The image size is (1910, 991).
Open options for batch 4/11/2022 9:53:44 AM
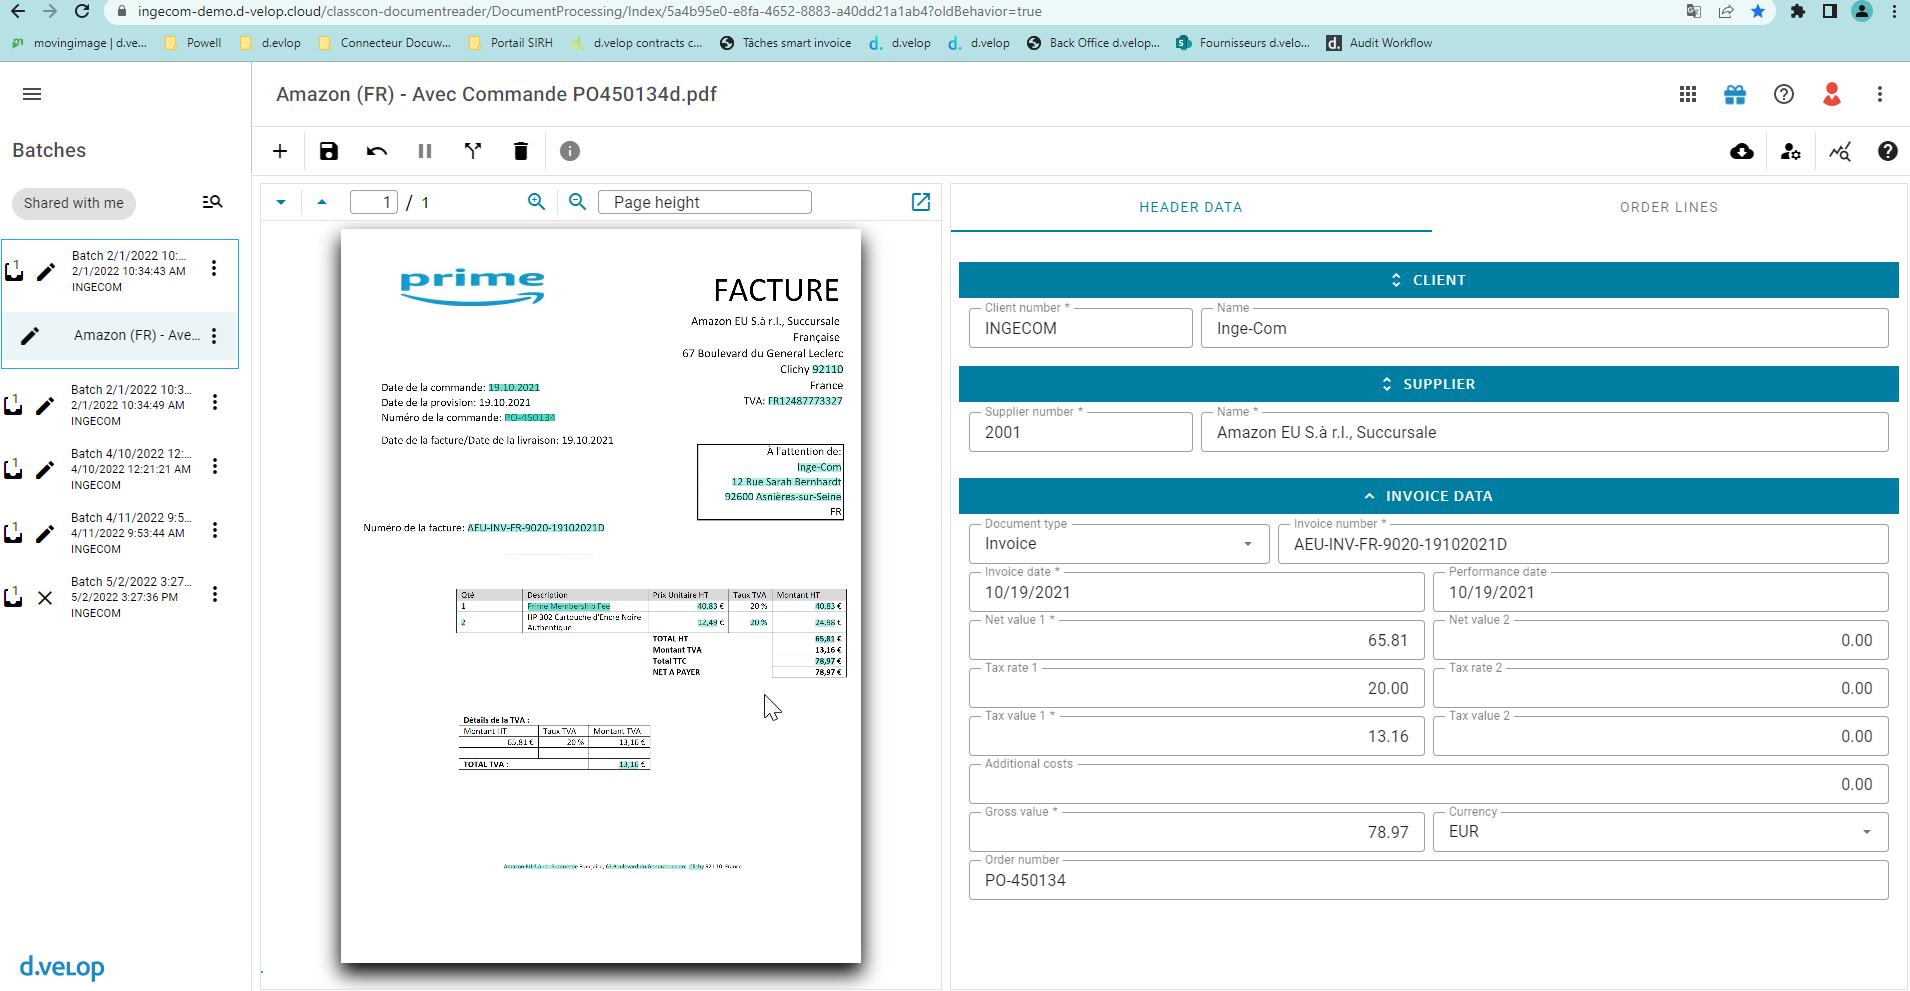pos(215,531)
